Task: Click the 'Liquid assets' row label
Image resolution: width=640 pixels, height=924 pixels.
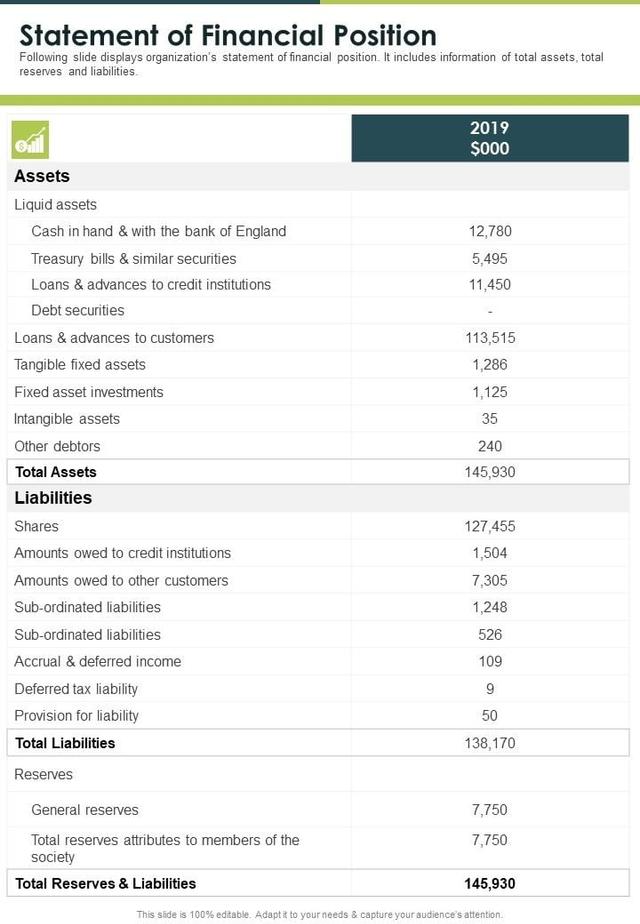Action: pyautogui.click(x=56, y=205)
